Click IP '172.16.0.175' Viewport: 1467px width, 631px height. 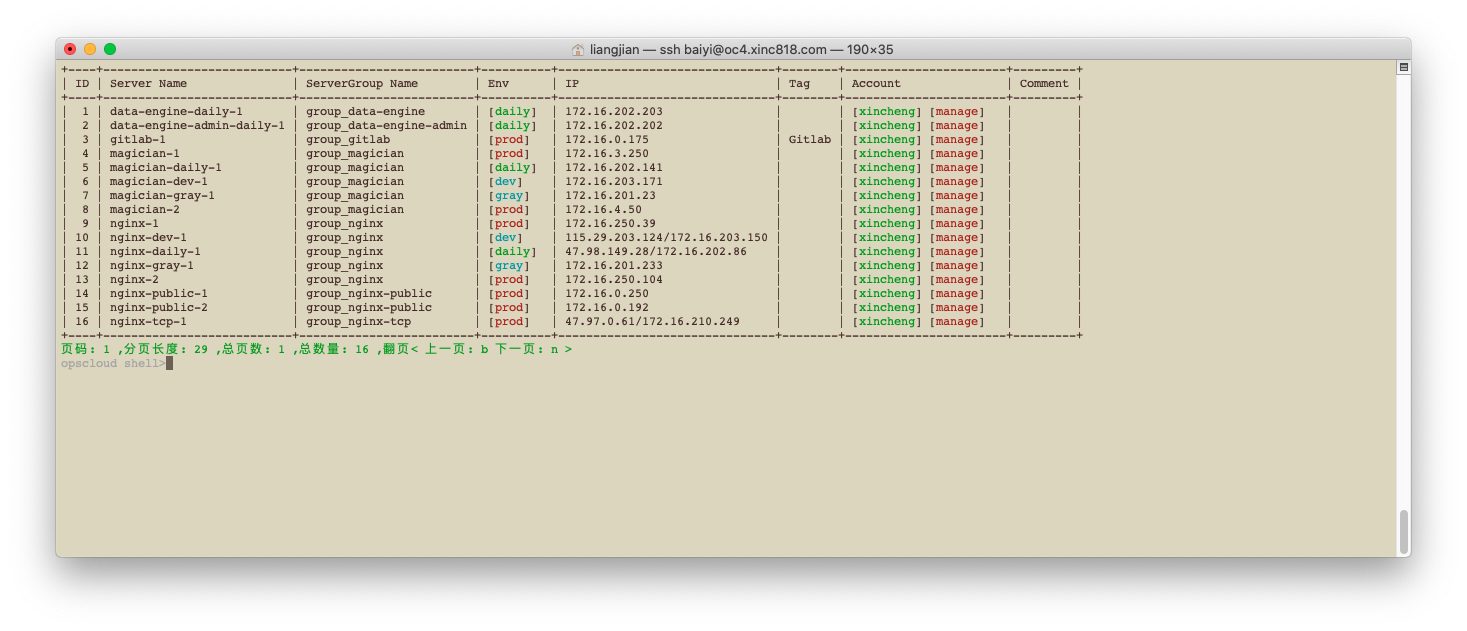pyautogui.click(x=607, y=140)
